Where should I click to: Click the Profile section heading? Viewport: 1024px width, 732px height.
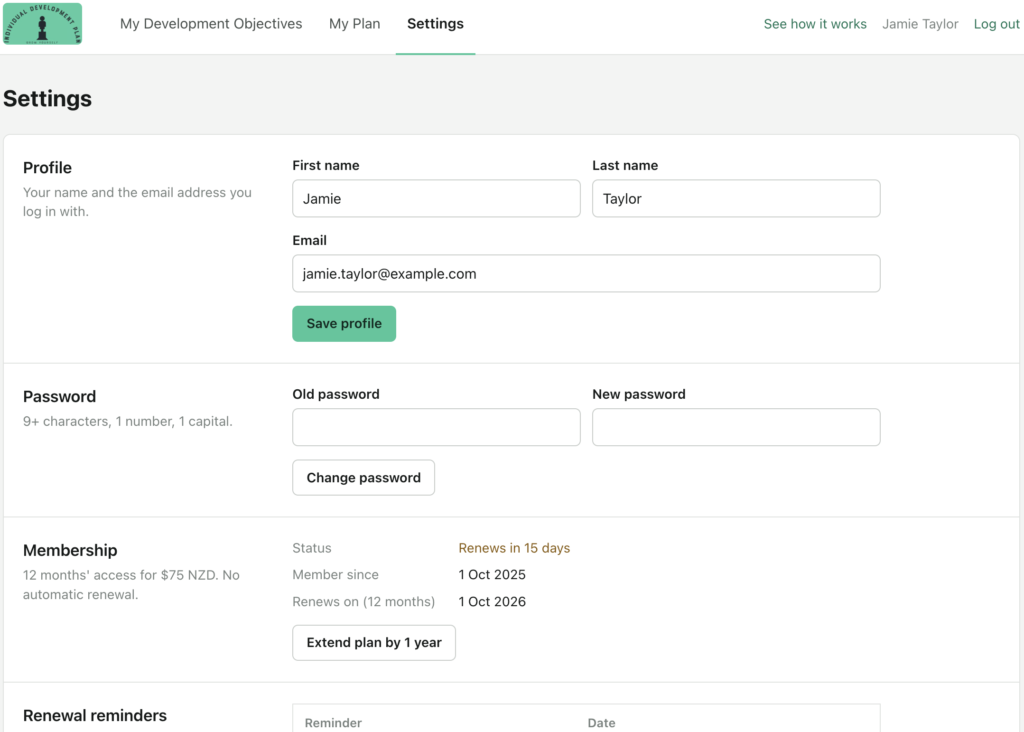pyautogui.click(x=48, y=168)
